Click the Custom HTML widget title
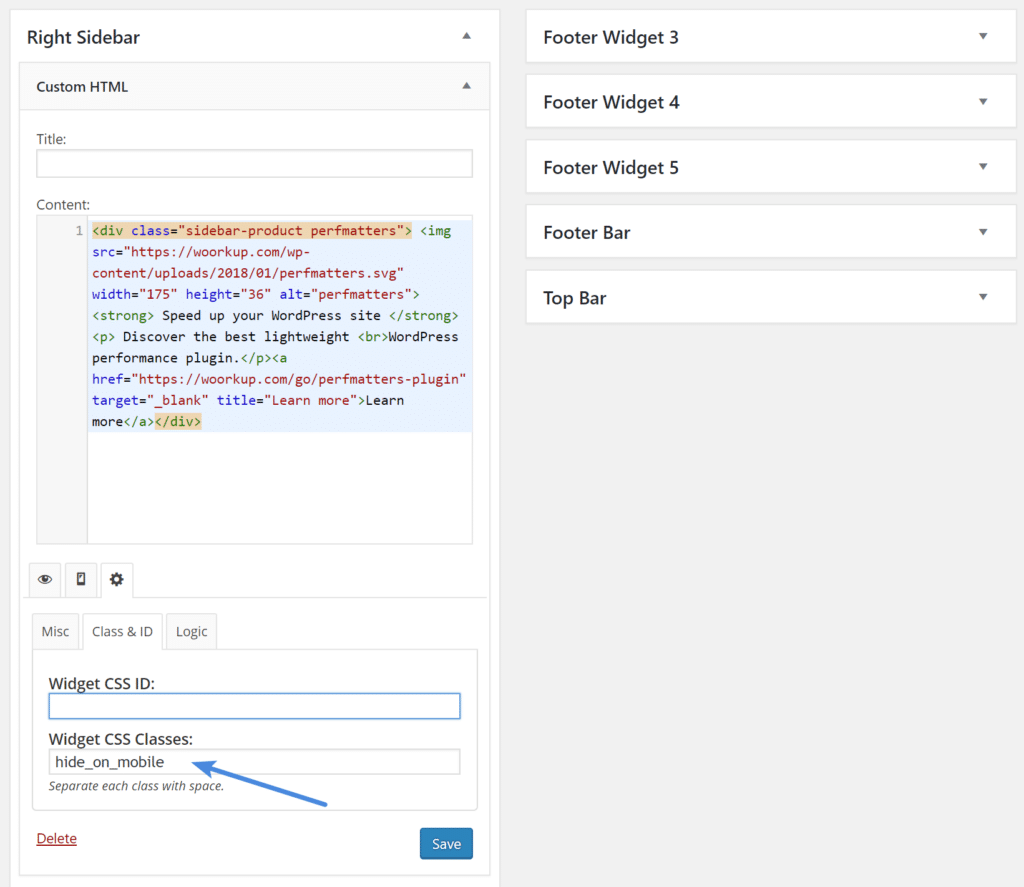The image size is (1024, 887). pyautogui.click(x=82, y=87)
